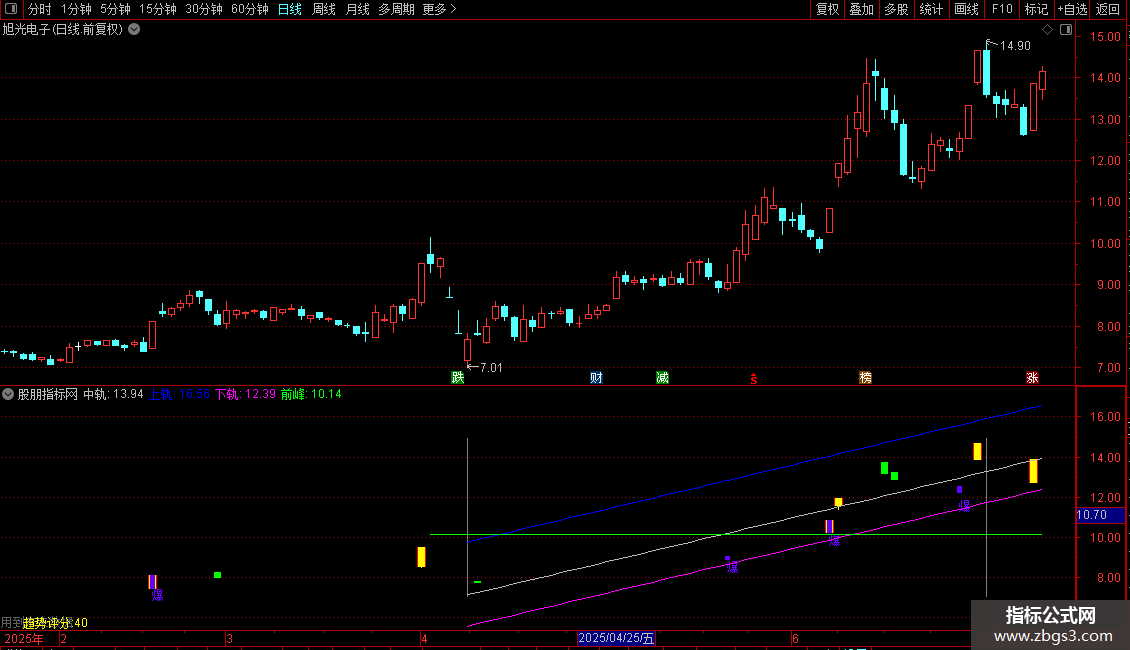Switch to 周线 weekly chart
The image size is (1130, 650).
(x=324, y=9)
